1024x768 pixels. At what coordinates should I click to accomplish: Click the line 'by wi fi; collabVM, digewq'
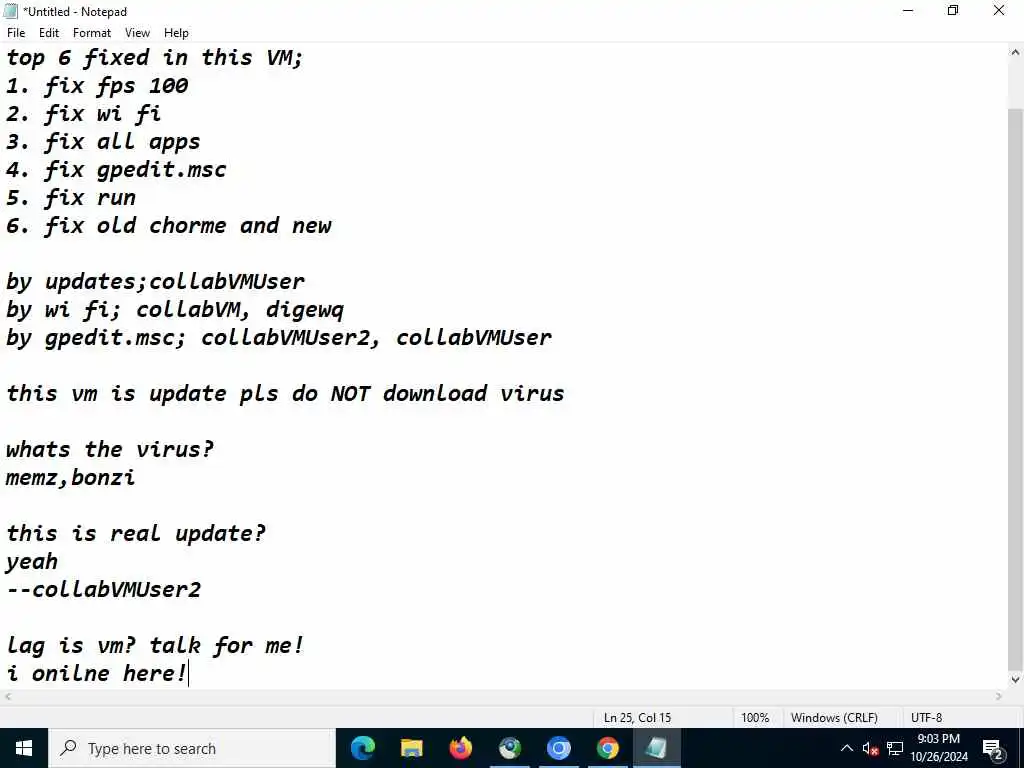coord(175,310)
